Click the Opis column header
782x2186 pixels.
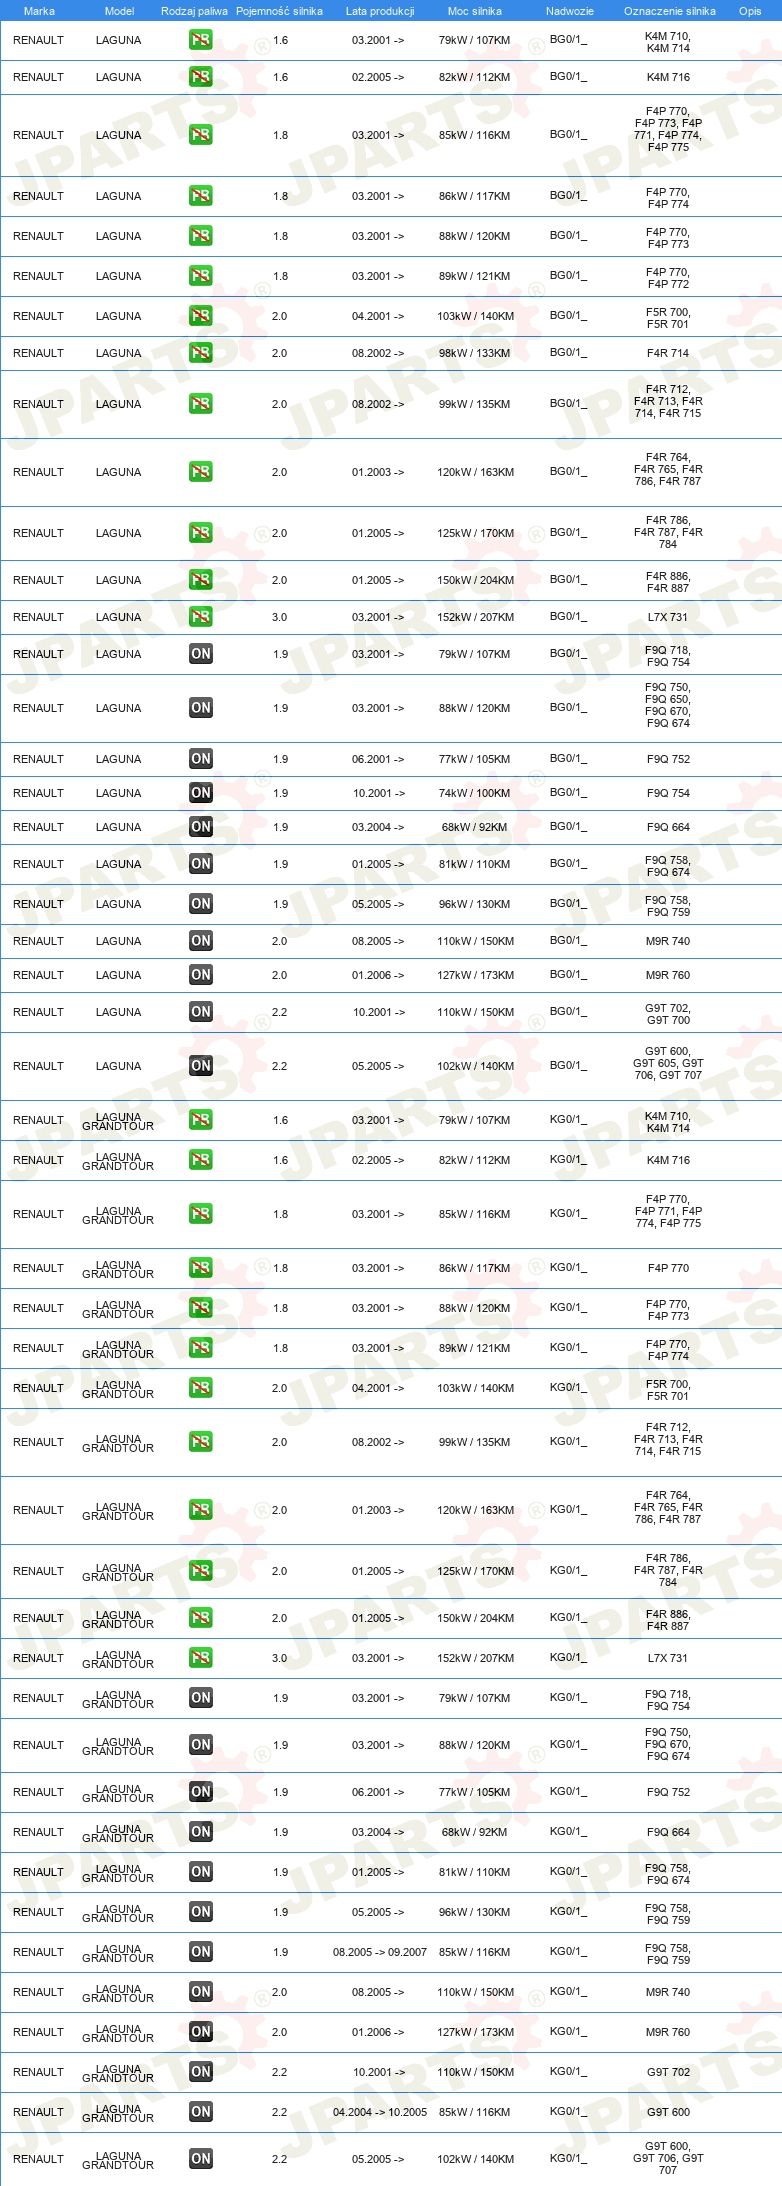pyautogui.click(x=750, y=11)
